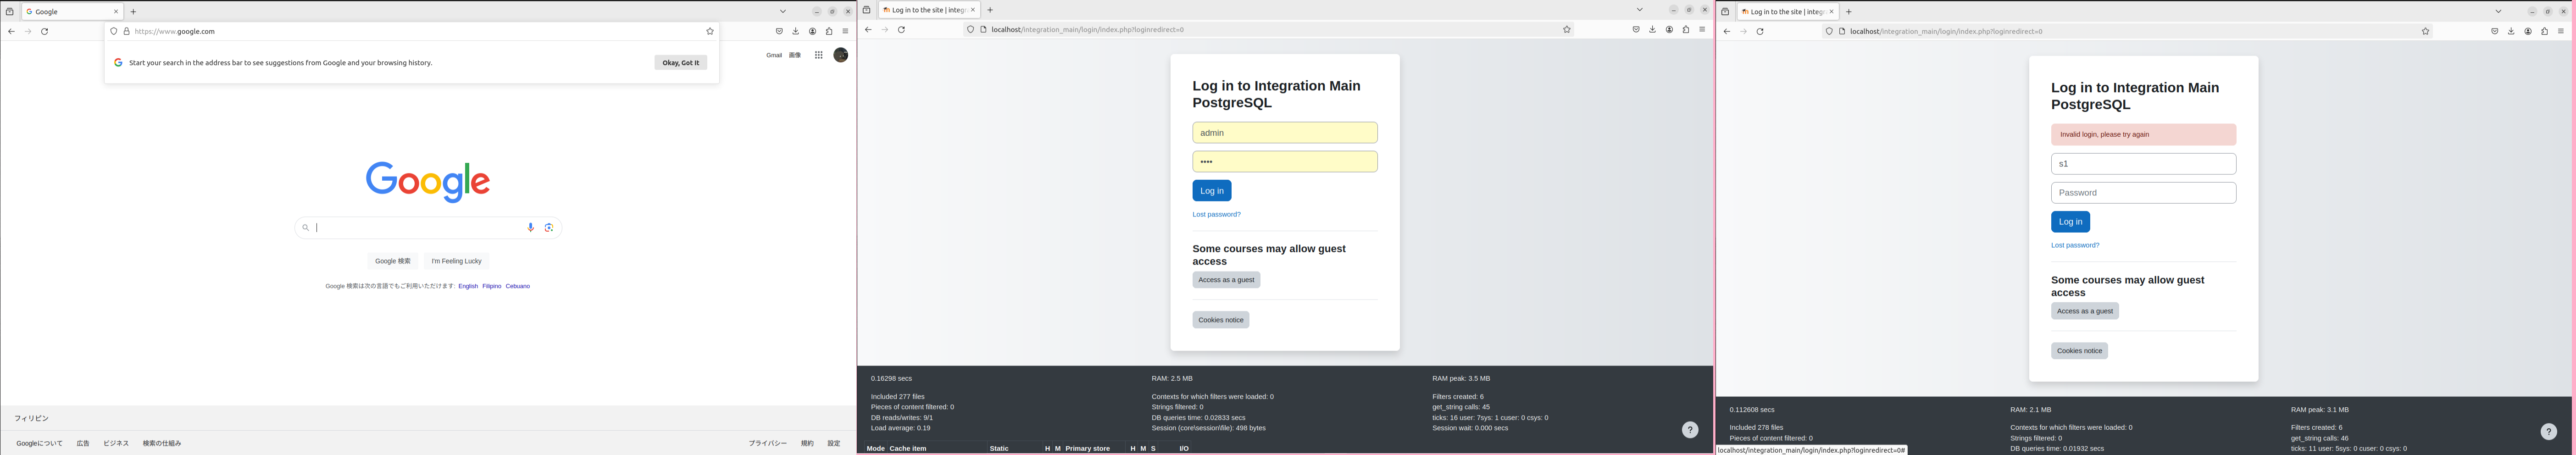Add new tab in right invalid-login window

[x=1849, y=12]
